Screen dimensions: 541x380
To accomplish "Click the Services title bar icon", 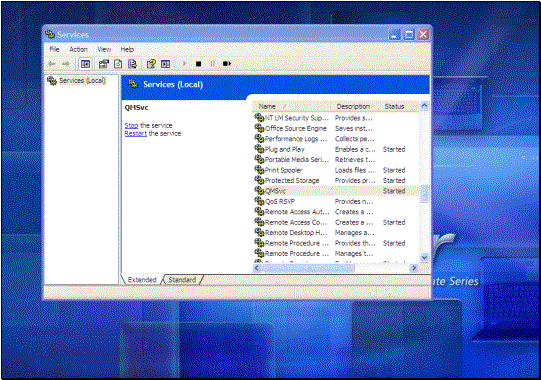I will click(50, 34).
